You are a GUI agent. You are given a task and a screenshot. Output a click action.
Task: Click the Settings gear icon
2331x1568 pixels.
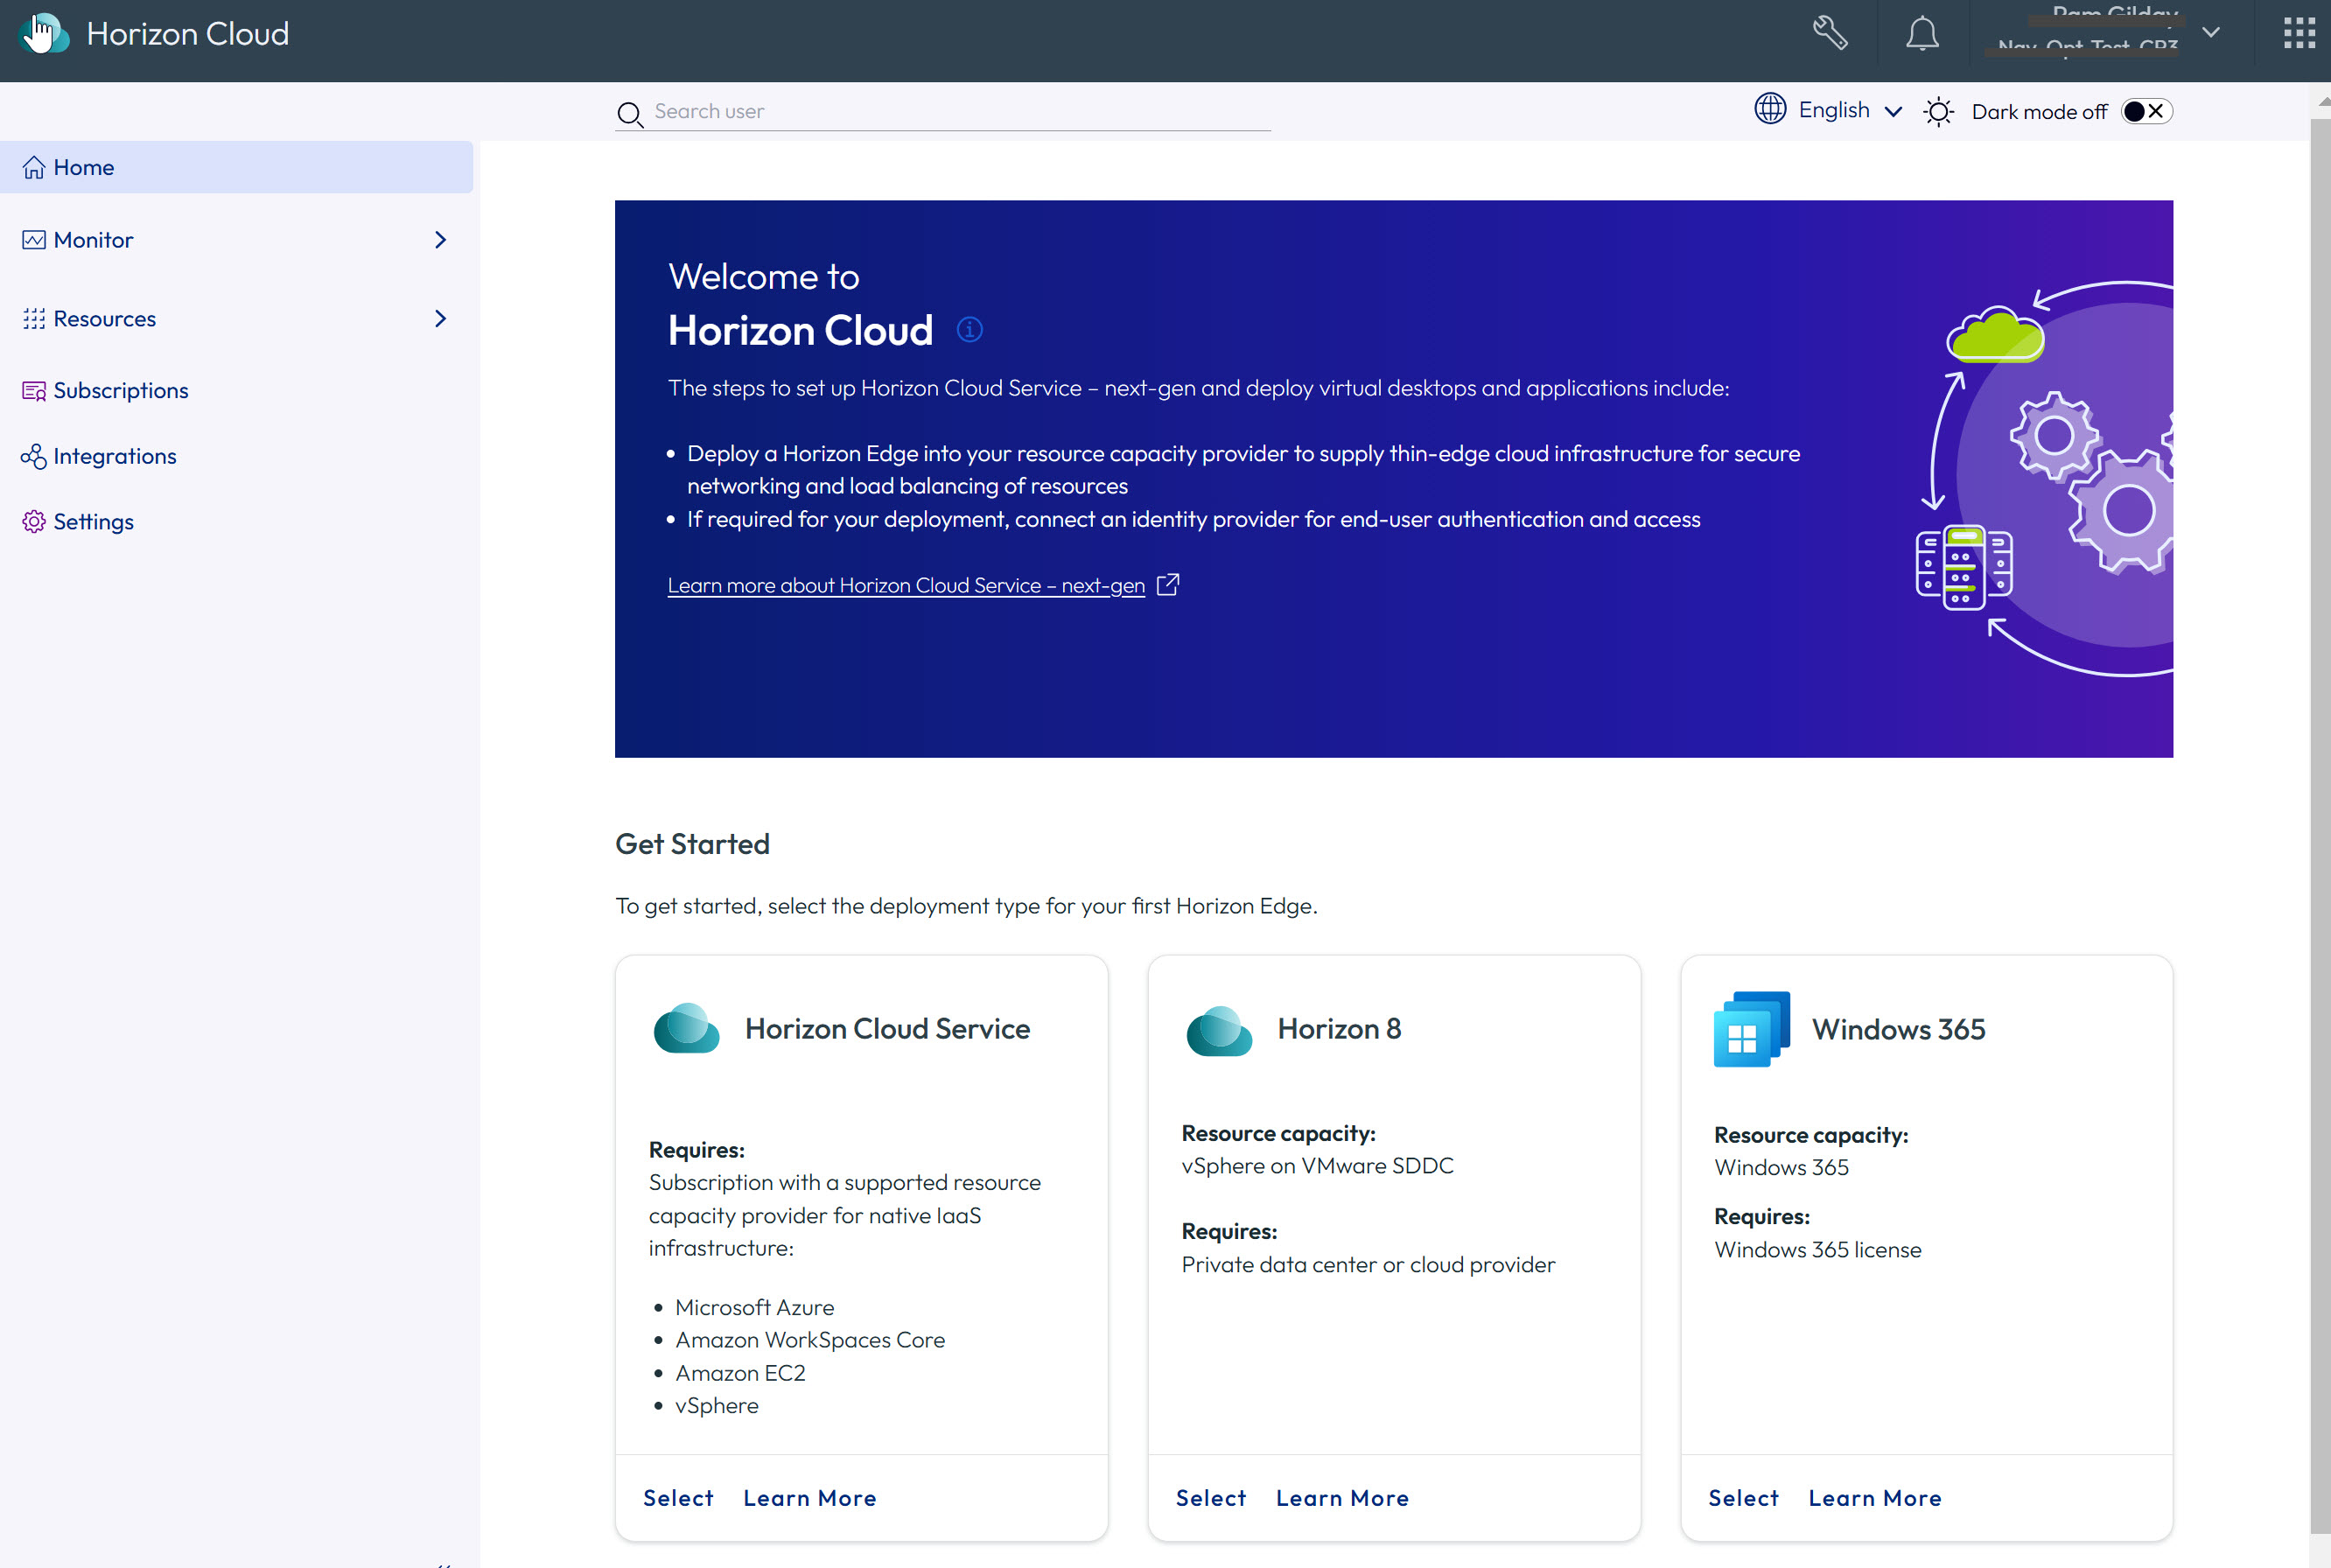pos(34,522)
